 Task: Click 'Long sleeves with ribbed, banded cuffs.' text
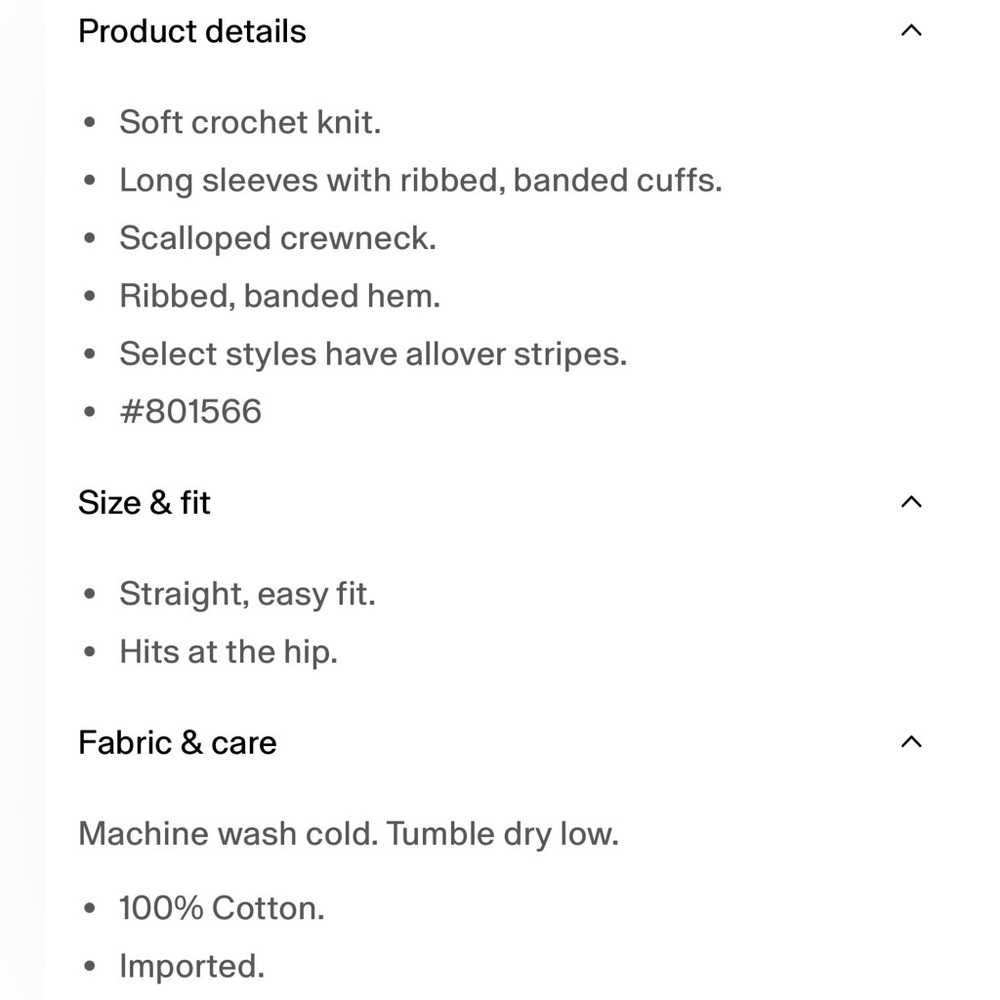pos(421,180)
